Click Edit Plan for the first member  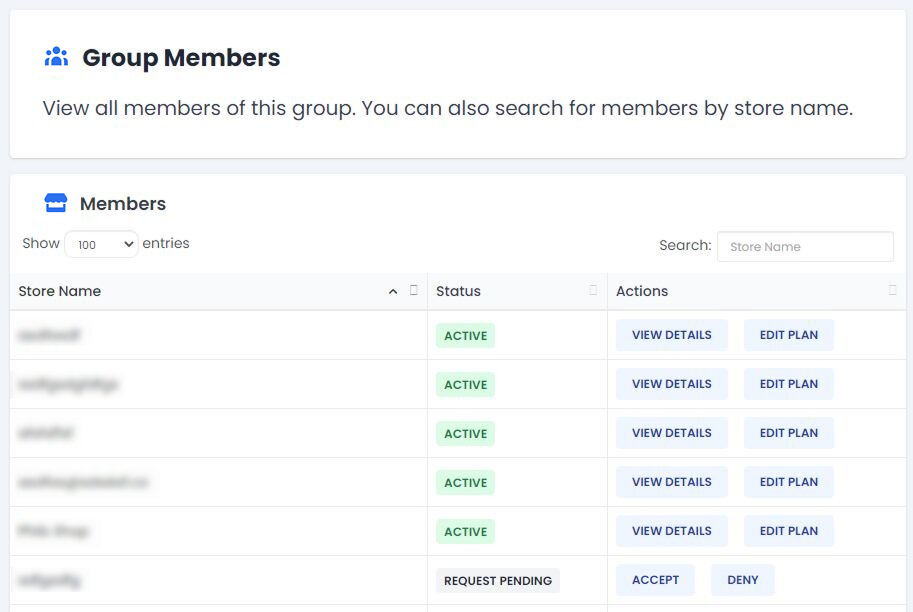788,335
